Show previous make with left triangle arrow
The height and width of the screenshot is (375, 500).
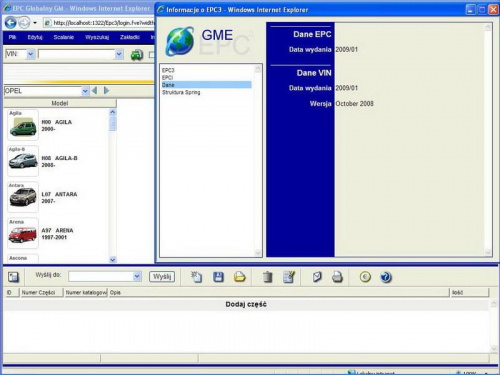[x=95, y=90]
